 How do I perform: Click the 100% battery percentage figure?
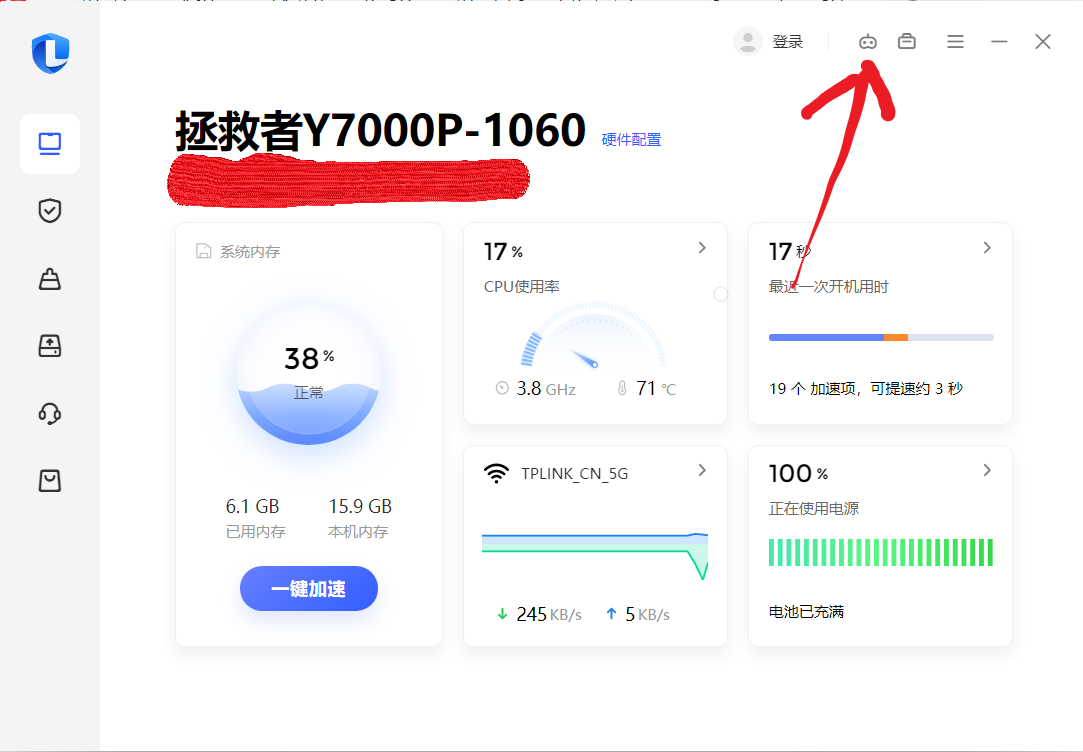click(x=798, y=474)
